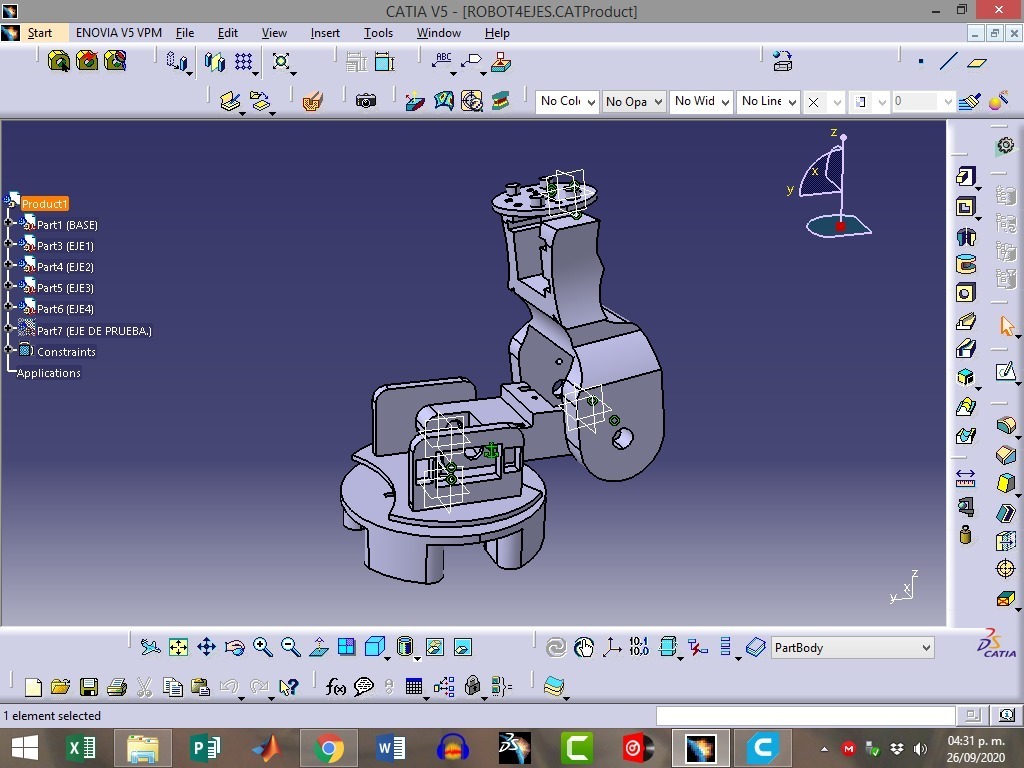Open the No Opacity transparency dropdown
This screenshot has height=768, width=1024.
pyautogui.click(x=633, y=101)
